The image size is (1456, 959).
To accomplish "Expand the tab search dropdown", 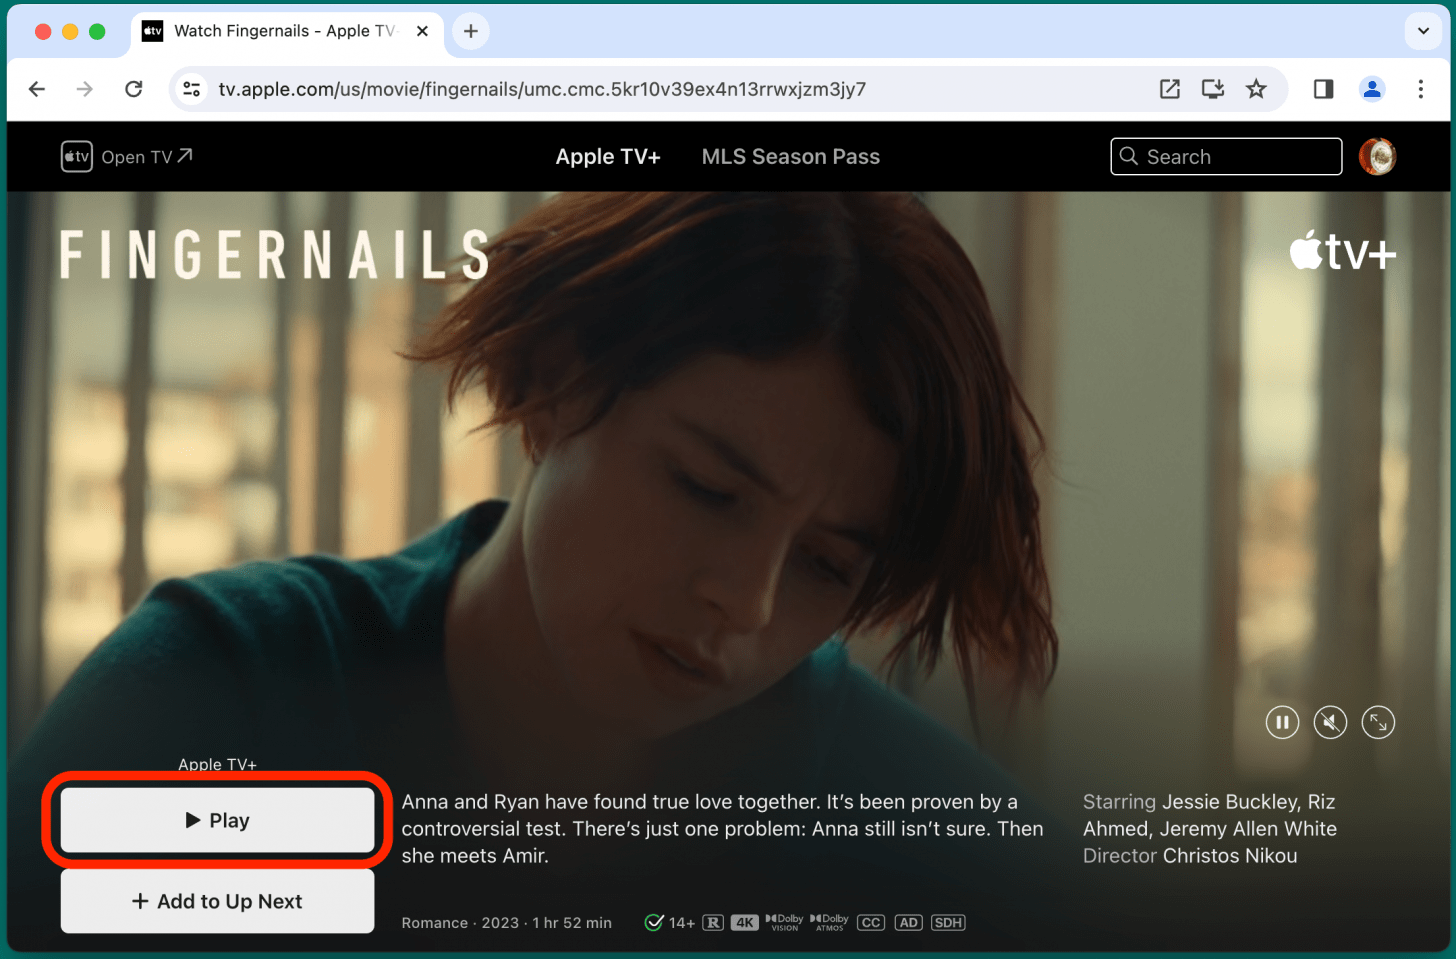I will click(1423, 31).
